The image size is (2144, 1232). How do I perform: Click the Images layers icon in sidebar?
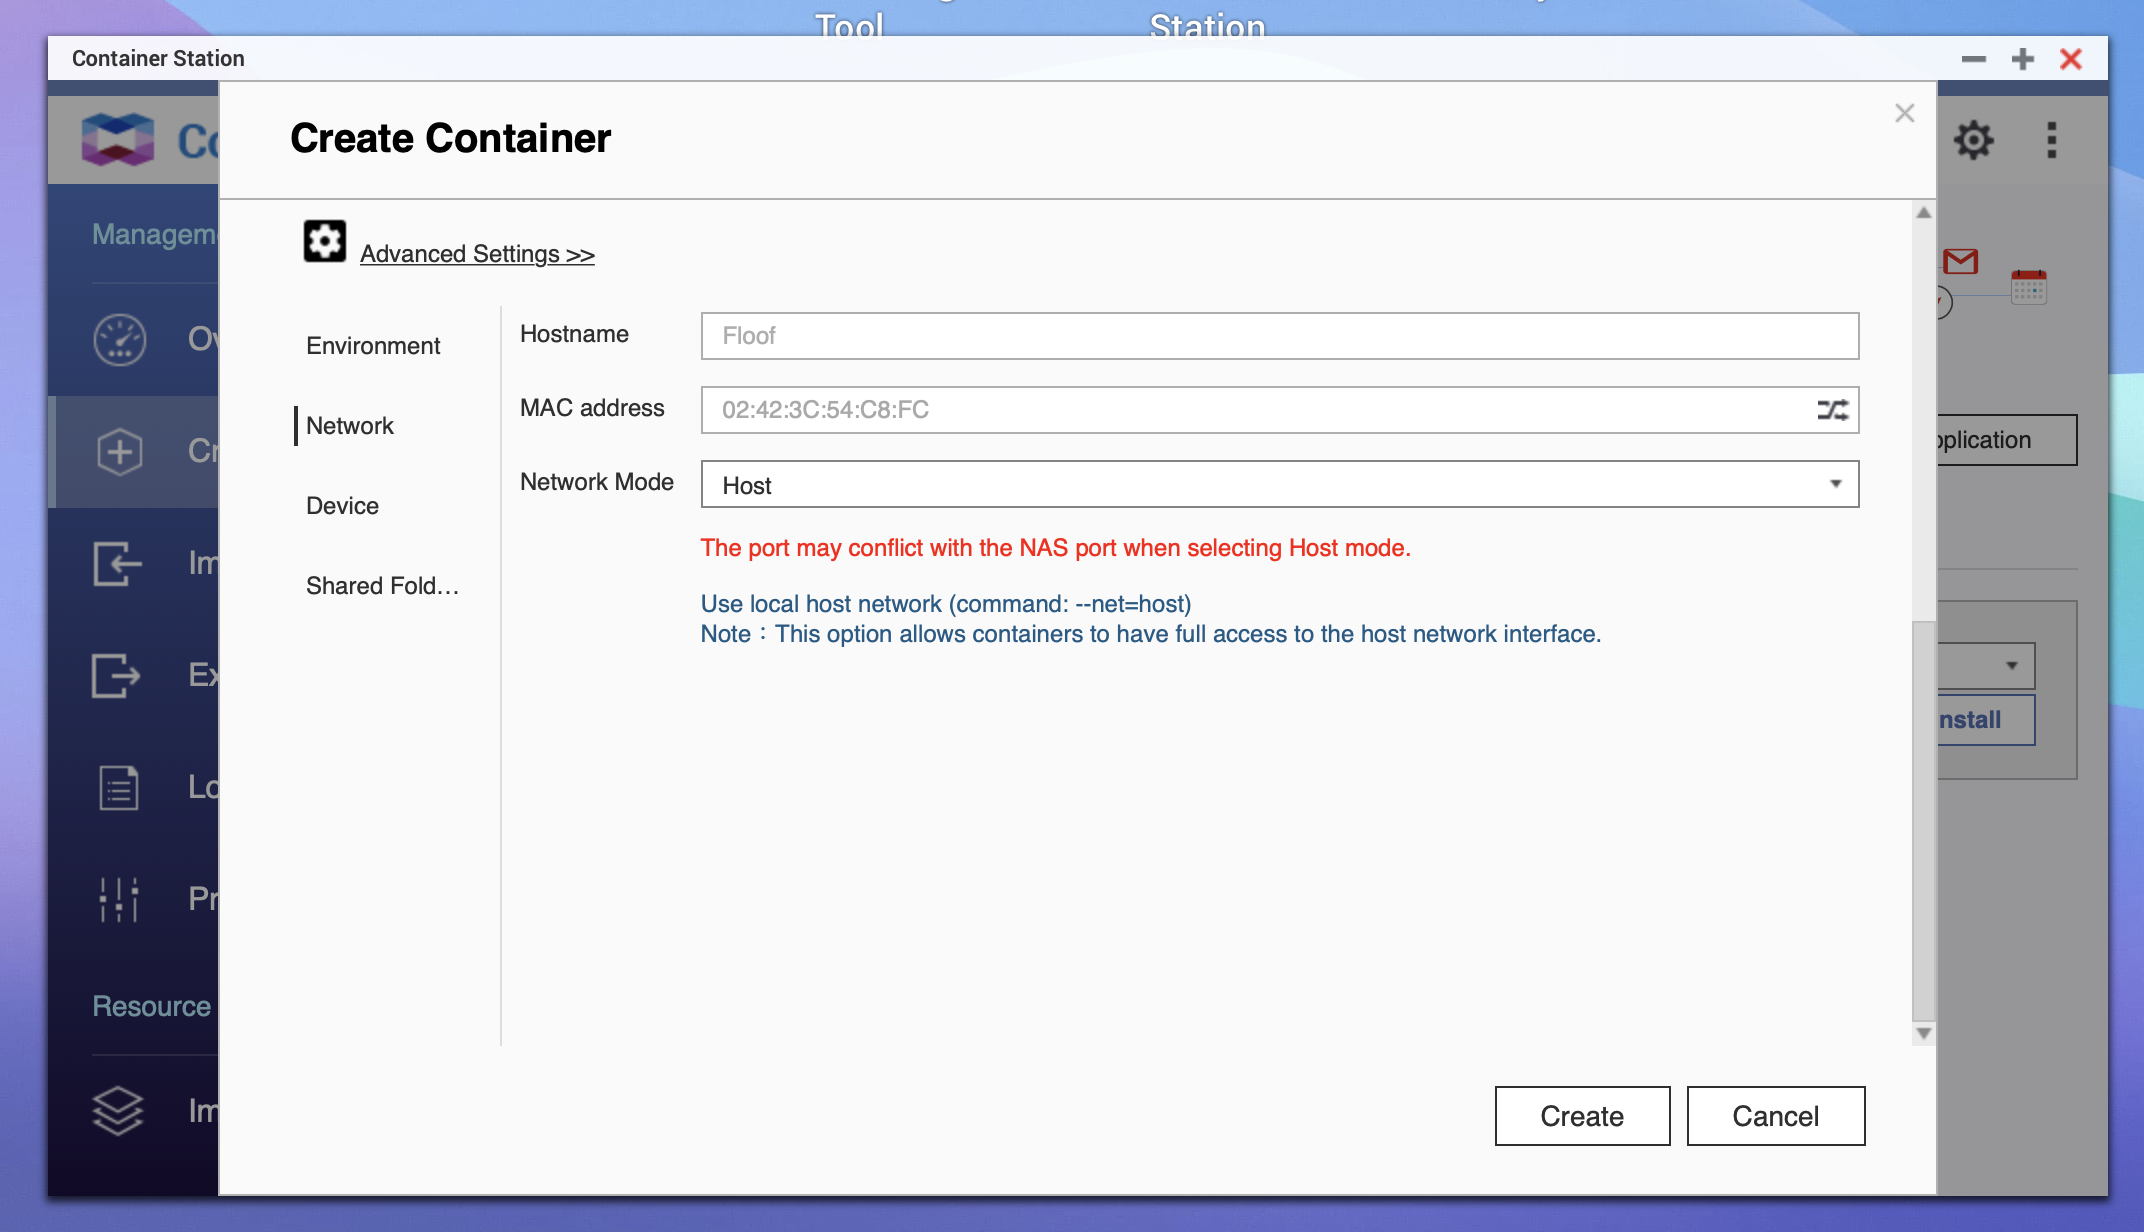coord(119,1110)
